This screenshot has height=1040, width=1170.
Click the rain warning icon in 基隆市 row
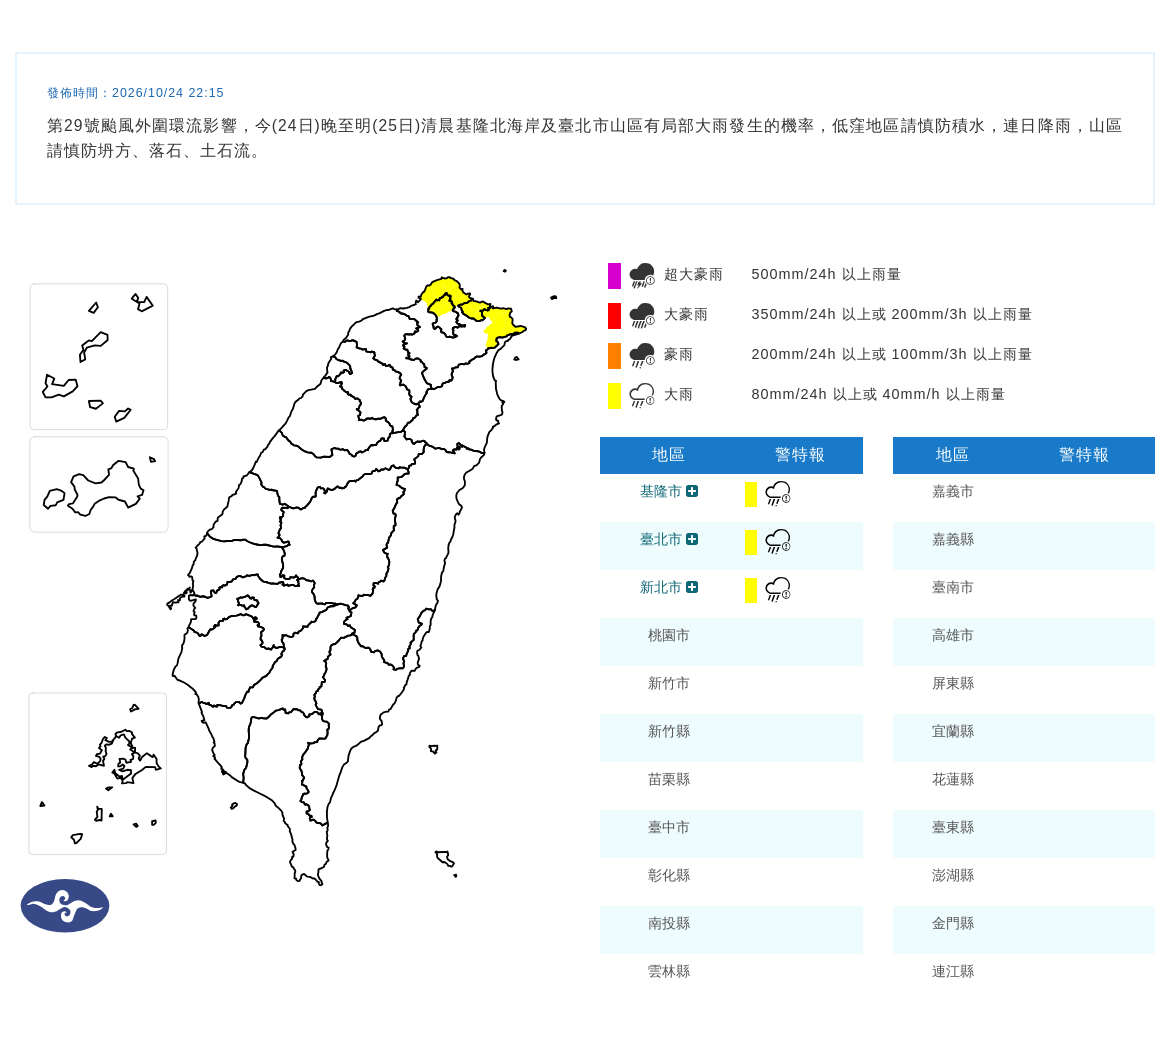(x=778, y=493)
